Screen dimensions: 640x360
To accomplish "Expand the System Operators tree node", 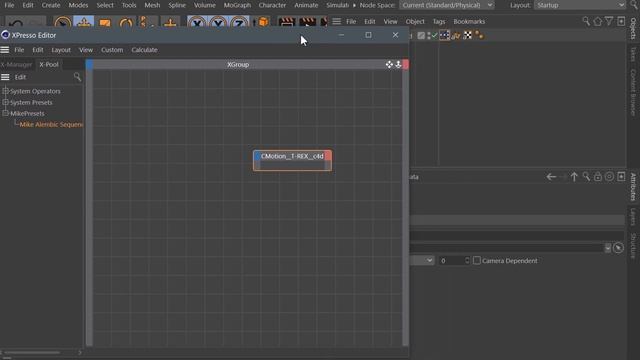I will [x=5, y=91].
